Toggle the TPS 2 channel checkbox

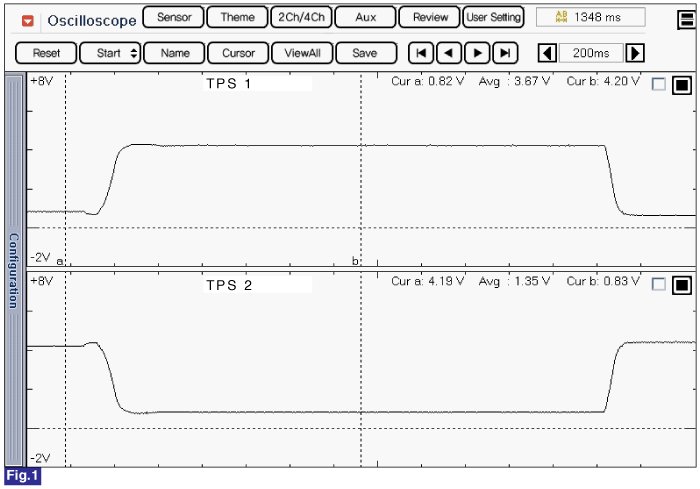(658, 284)
